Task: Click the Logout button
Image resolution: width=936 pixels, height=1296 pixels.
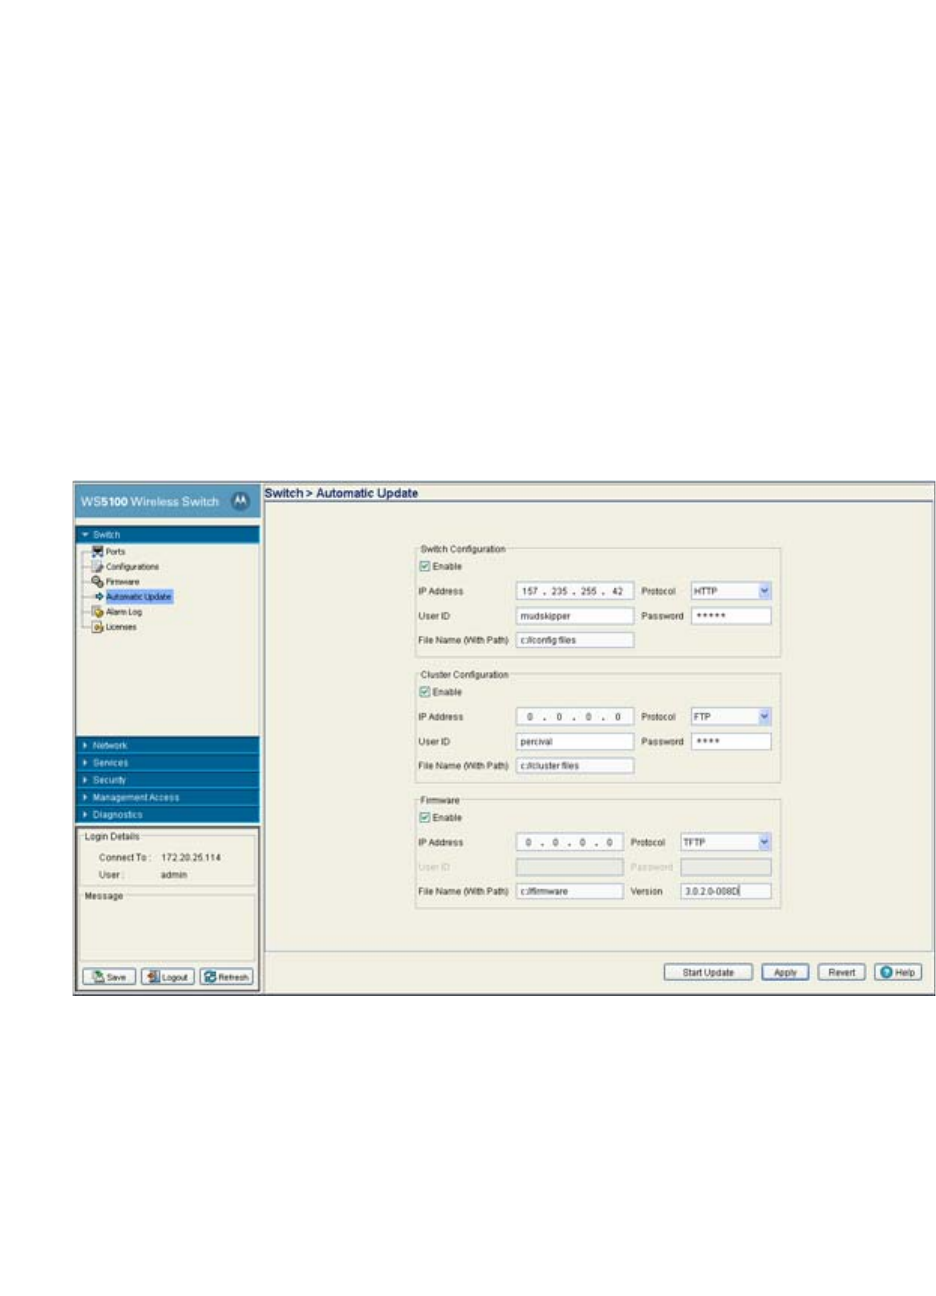Action: pos(167,977)
